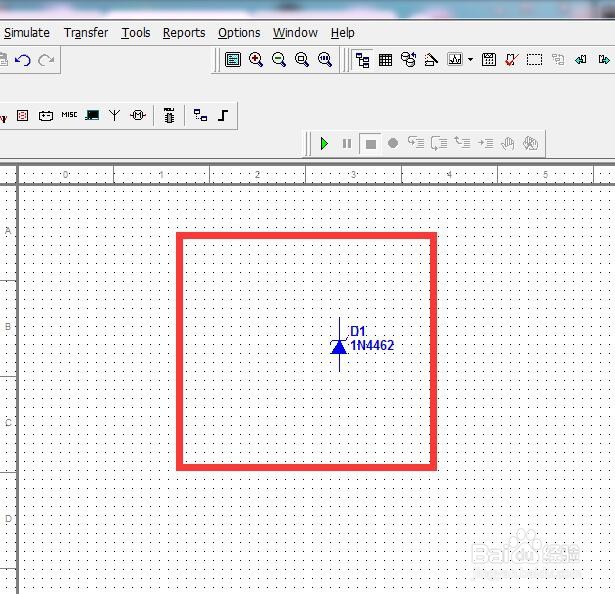Image resolution: width=615 pixels, height=594 pixels.
Task: Open the Transfer menu
Action: point(86,33)
